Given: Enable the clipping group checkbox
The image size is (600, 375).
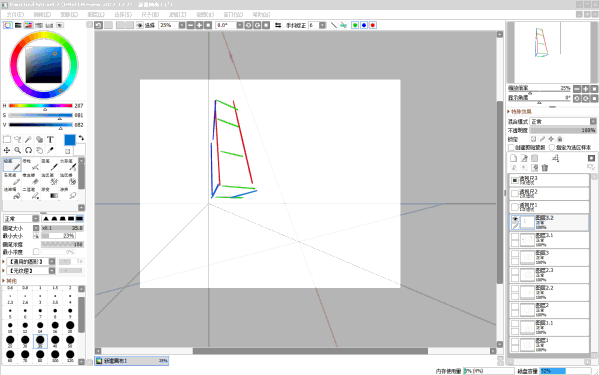Looking at the screenshot, I should click(x=511, y=147).
